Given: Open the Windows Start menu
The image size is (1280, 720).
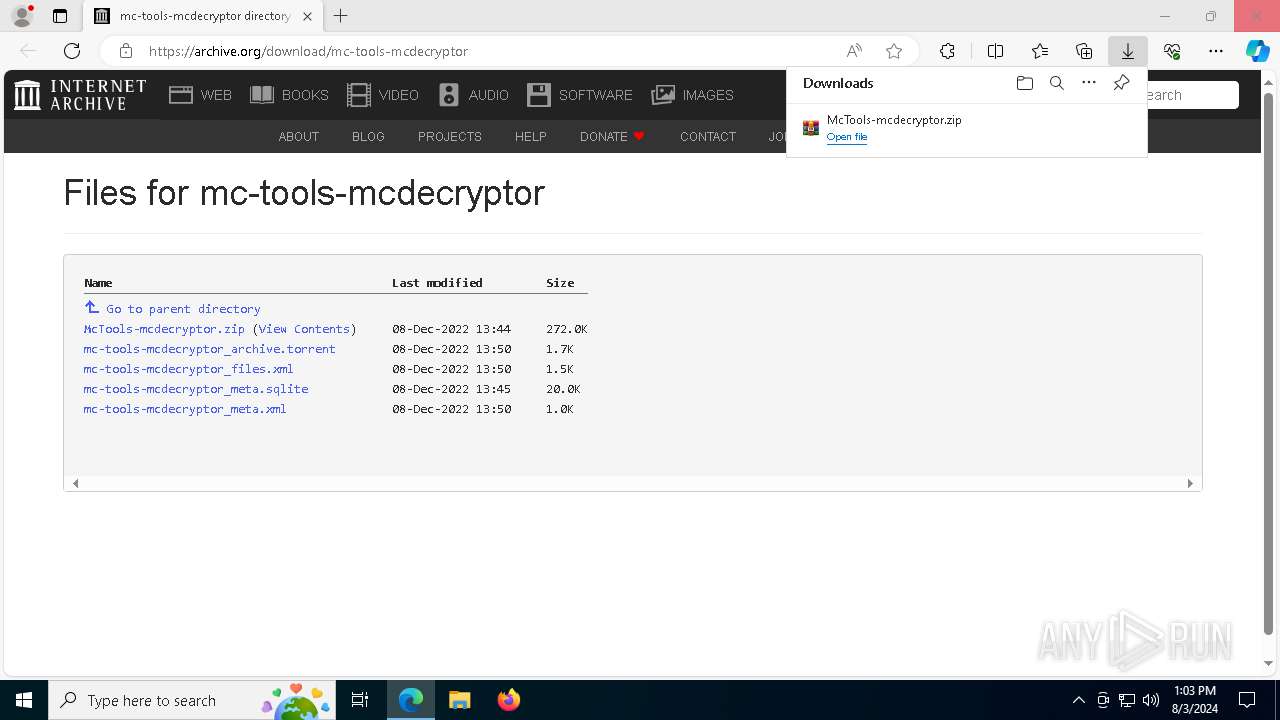Looking at the screenshot, I should (x=24, y=700).
